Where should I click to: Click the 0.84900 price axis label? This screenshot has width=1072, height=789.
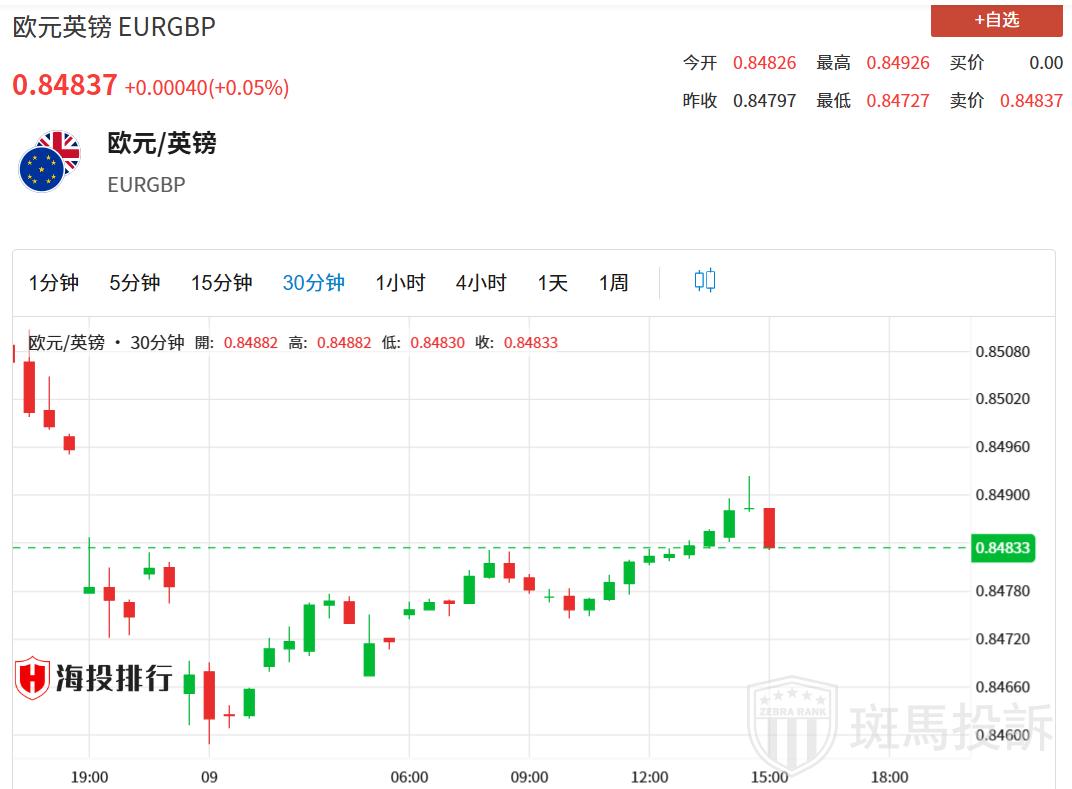pos(1001,495)
